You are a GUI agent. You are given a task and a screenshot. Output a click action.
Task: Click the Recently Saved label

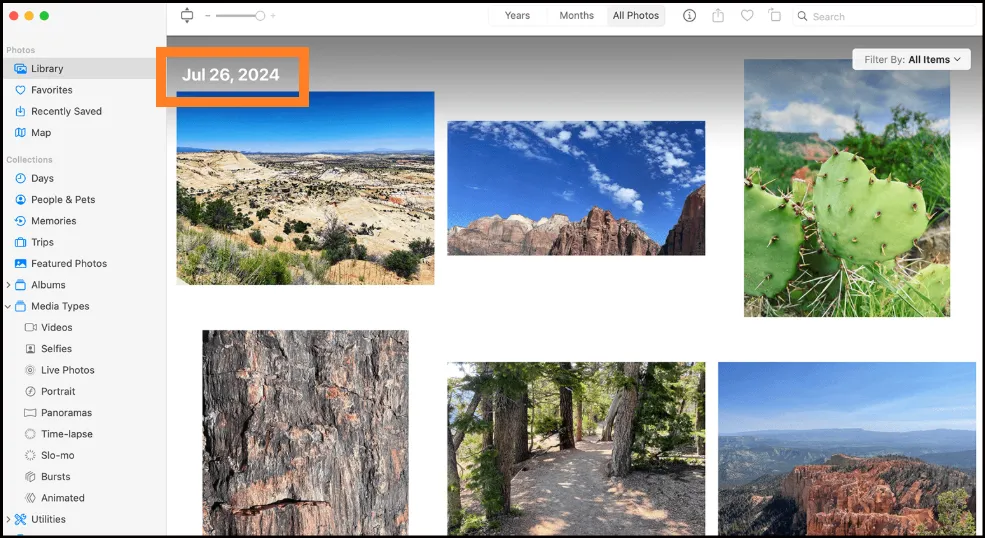[67, 111]
